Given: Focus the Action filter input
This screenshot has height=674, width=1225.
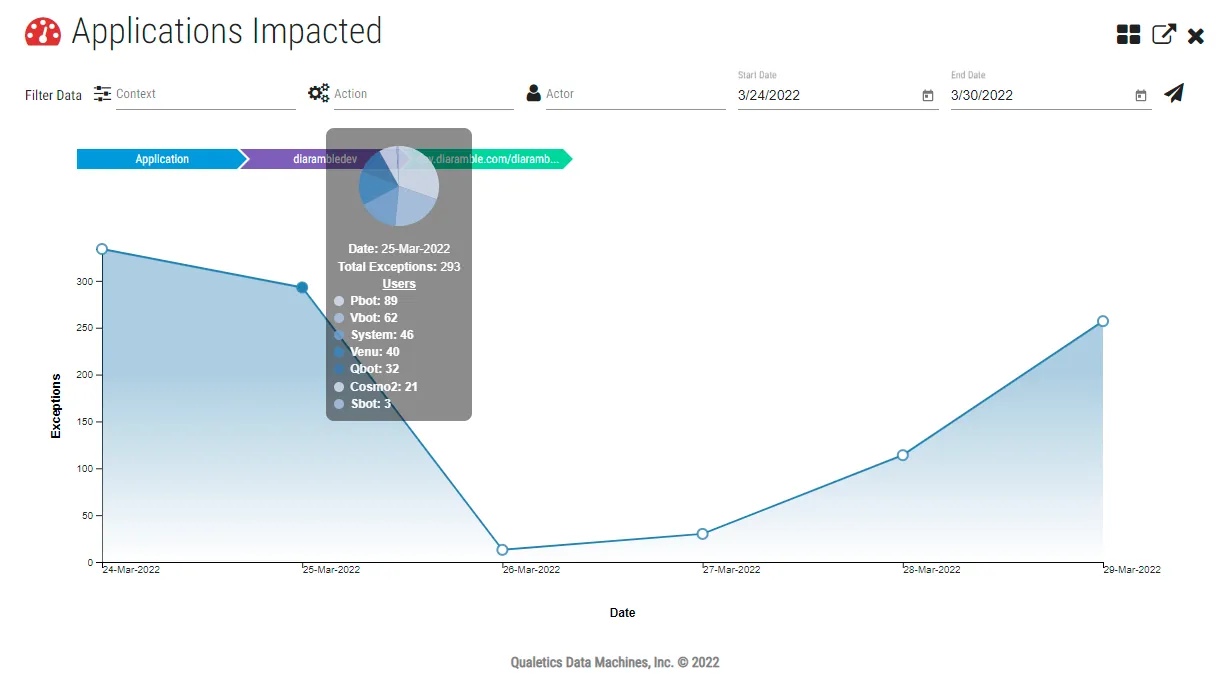Looking at the screenshot, I should pyautogui.click(x=422, y=94).
